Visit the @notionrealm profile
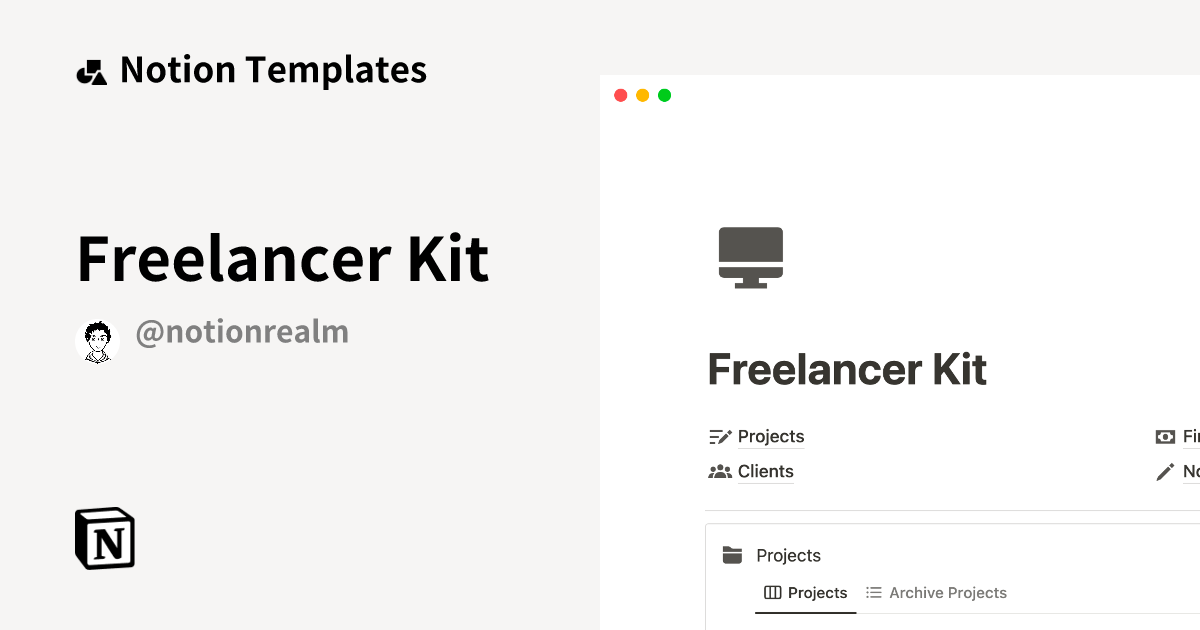Screen dimensions: 1200x630 click(242, 331)
